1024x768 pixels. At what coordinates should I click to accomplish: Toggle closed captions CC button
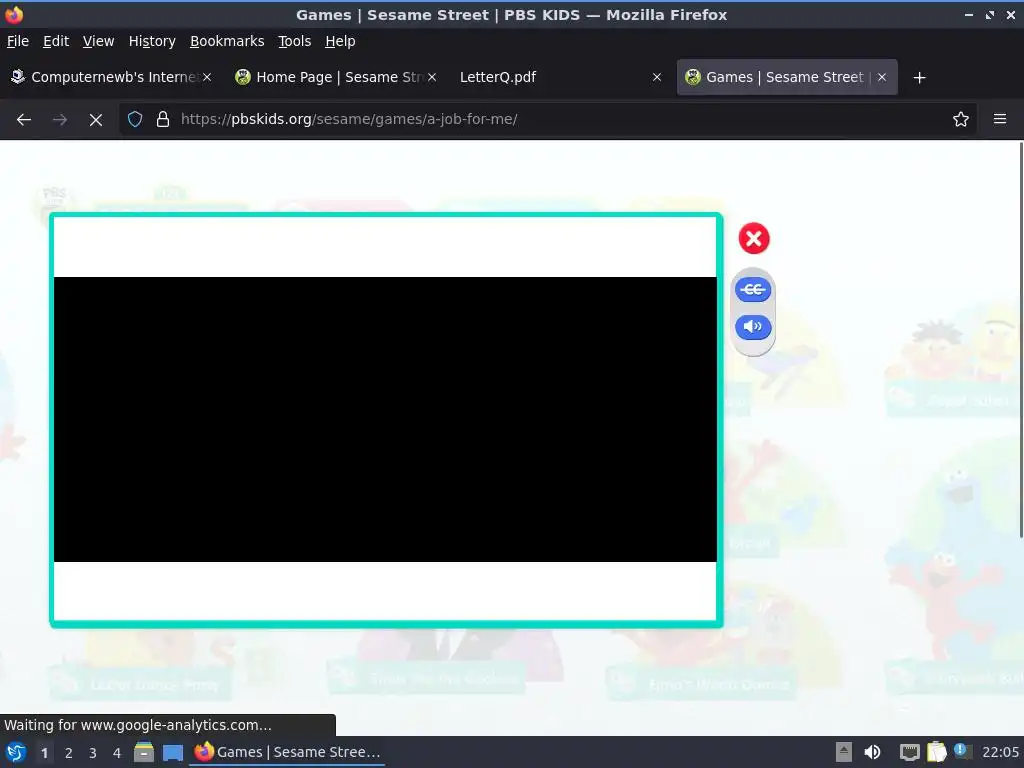tap(753, 289)
